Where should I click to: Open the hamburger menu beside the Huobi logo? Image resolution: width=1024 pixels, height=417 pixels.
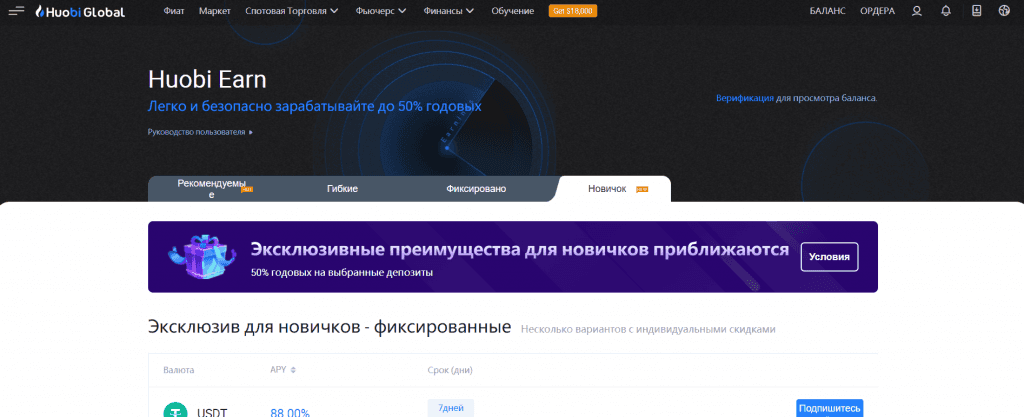(x=16, y=11)
